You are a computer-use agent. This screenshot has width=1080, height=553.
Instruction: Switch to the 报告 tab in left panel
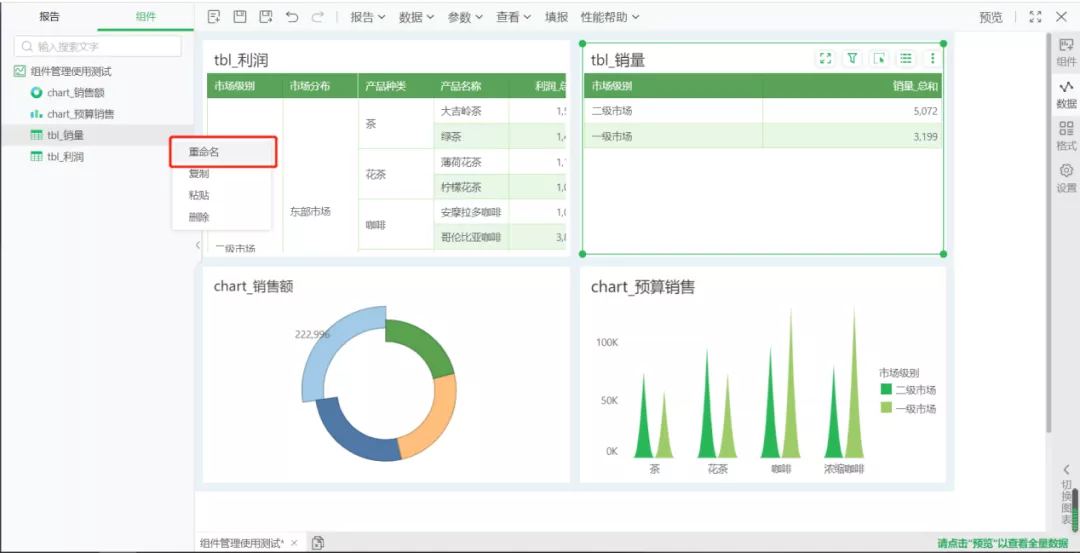(x=50, y=17)
